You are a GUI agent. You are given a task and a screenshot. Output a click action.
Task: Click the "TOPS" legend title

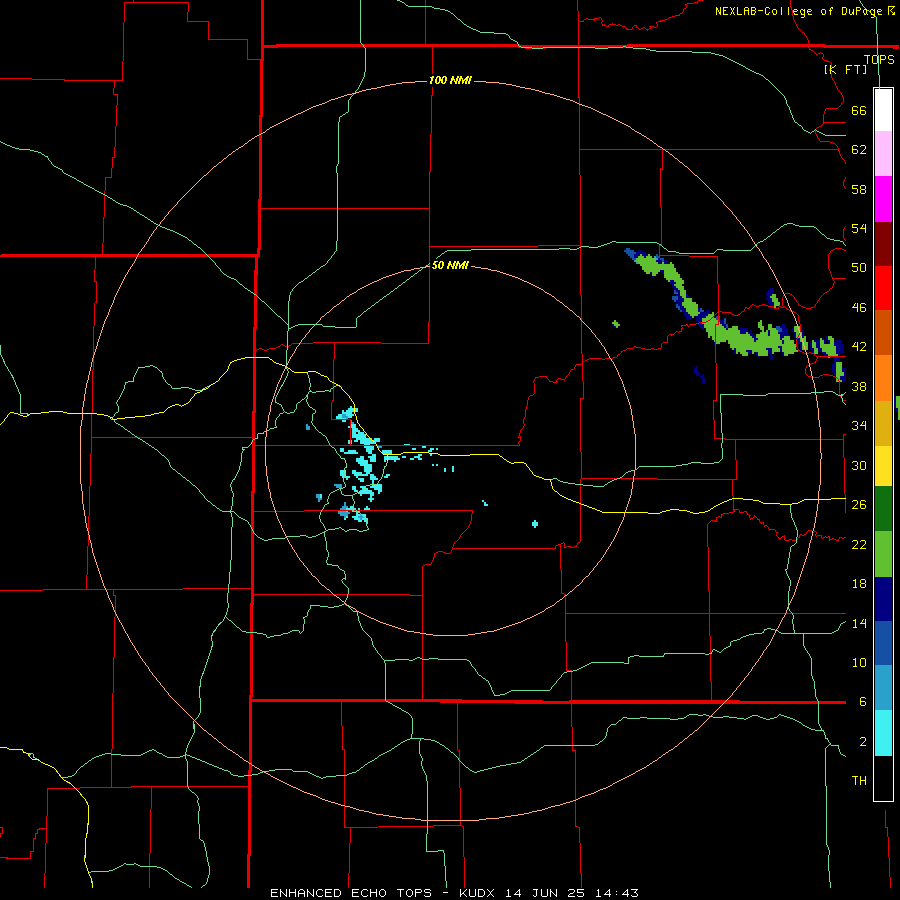pyautogui.click(x=879, y=60)
